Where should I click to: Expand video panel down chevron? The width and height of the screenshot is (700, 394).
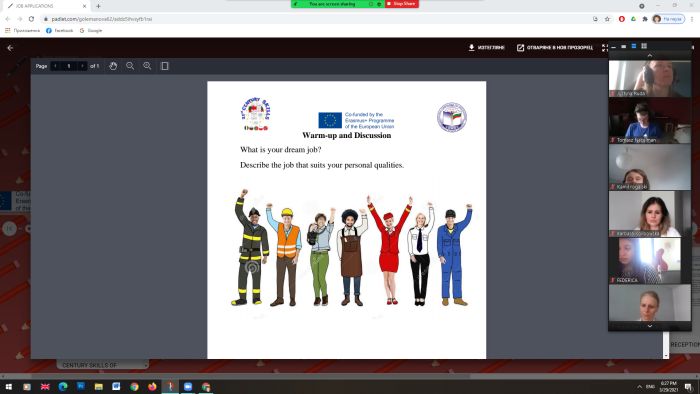pyautogui.click(x=650, y=326)
